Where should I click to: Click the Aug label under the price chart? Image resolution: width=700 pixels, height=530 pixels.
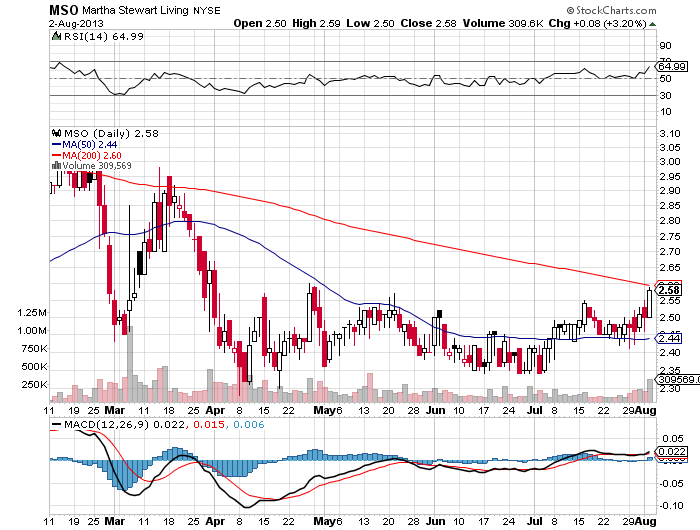click(646, 410)
